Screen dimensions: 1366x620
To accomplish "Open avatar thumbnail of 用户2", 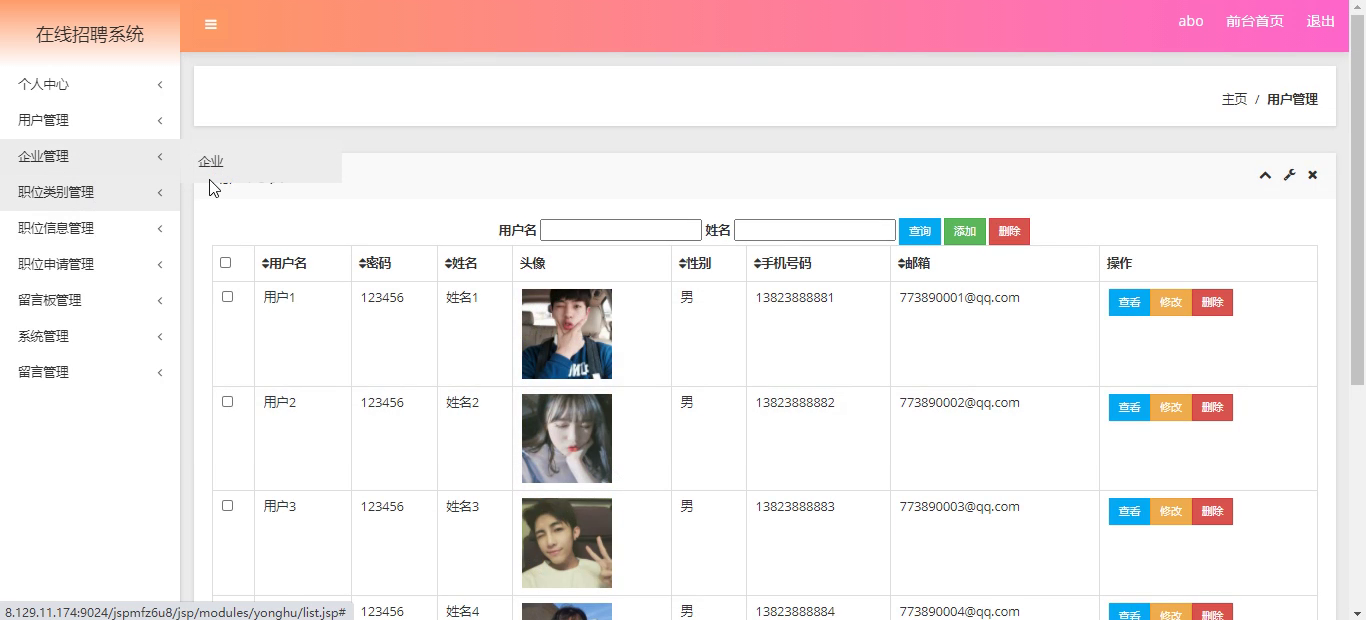I will [567, 438].
